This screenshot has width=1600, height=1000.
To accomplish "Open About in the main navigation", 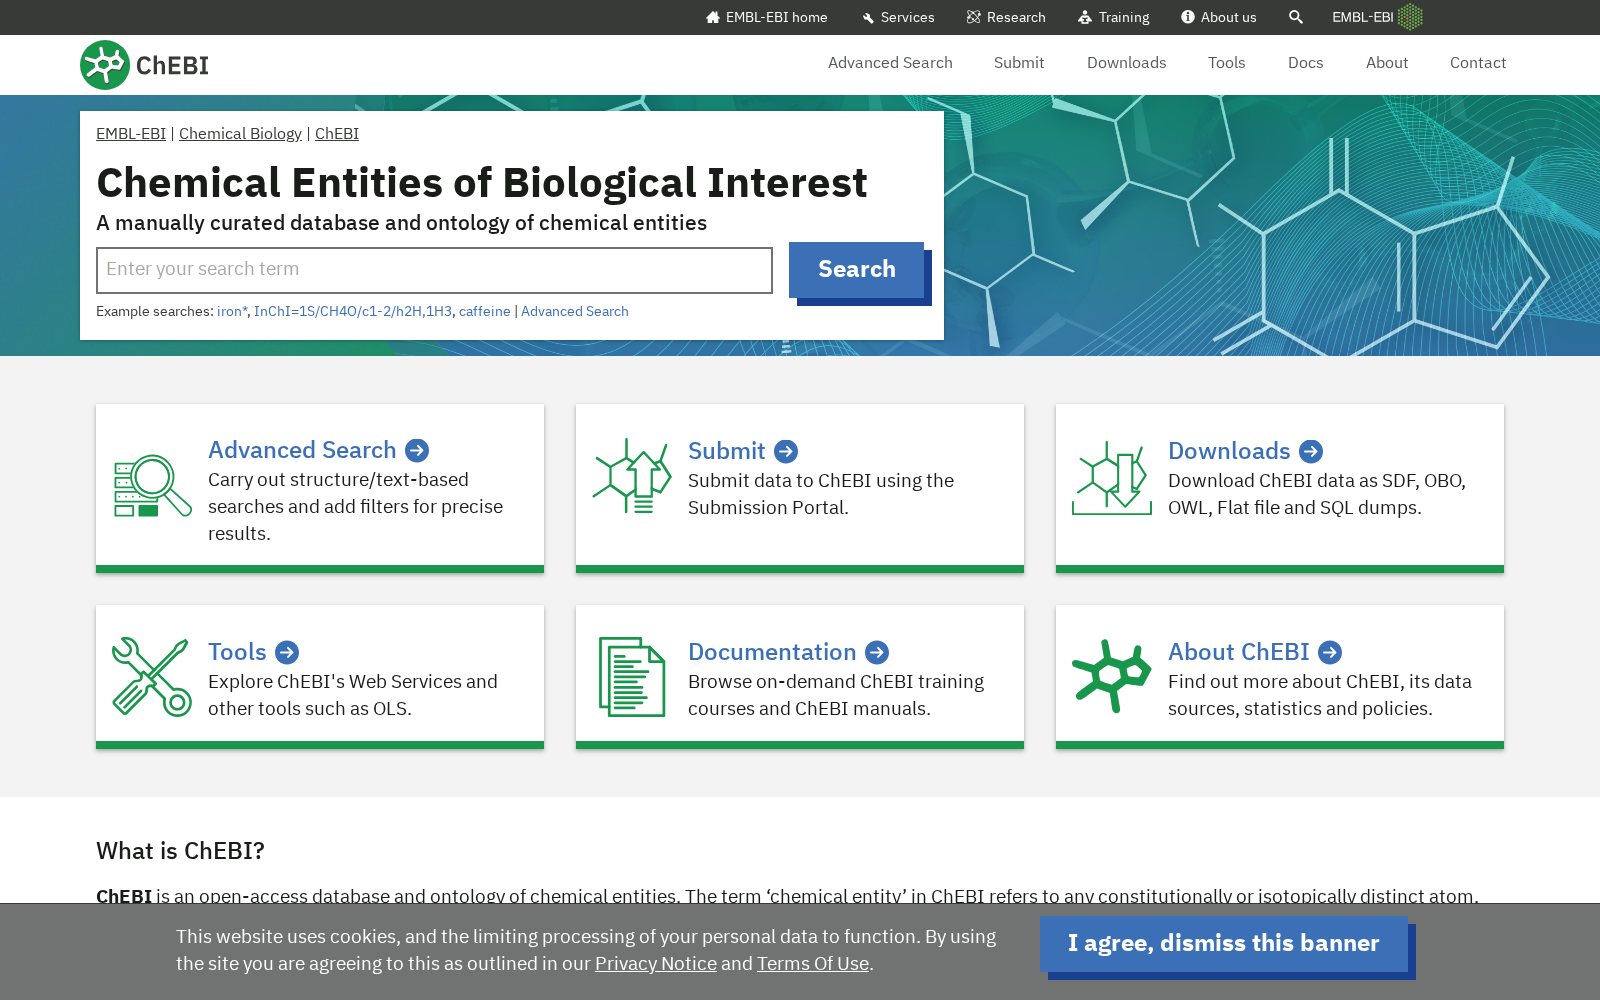I will [x=1387, y=63].
